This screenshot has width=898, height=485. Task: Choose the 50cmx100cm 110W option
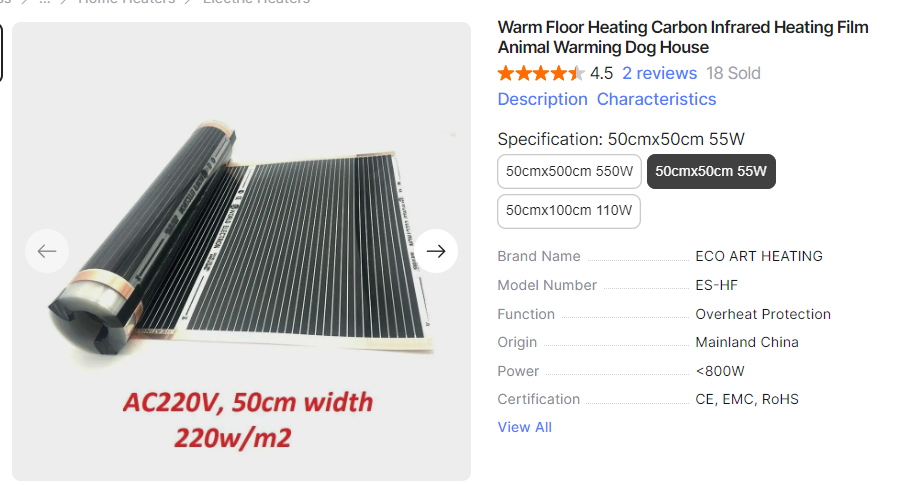(569, 210)
